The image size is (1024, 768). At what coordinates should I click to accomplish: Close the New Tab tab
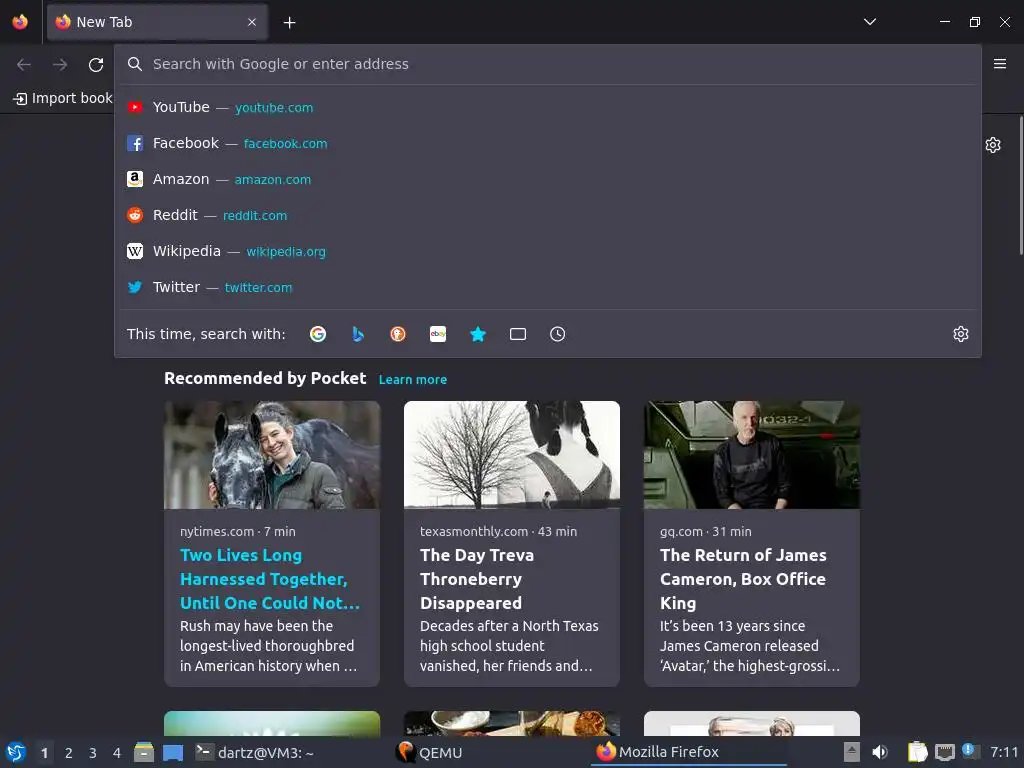[x=252, y=22]
